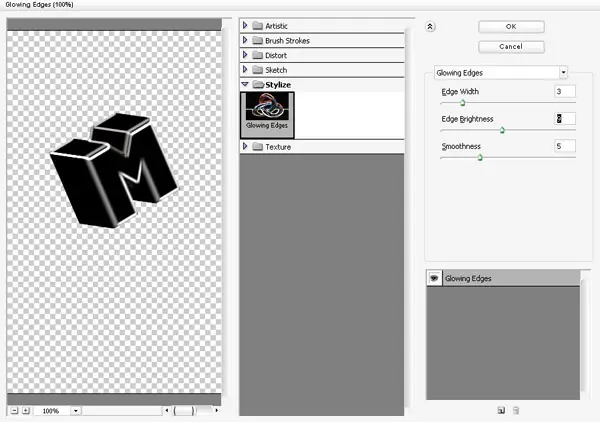Click the Edge Width slider handle
600x422 pixels.
(x=462, y=103)
